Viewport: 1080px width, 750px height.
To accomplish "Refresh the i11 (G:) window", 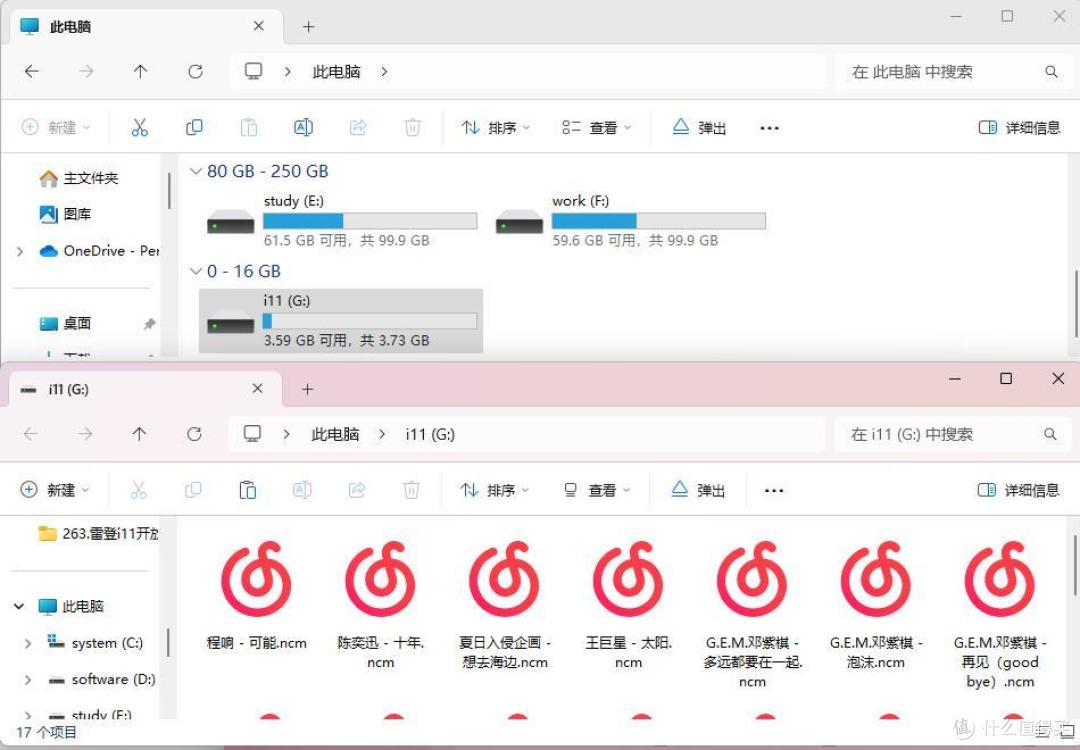I will 194,434.
